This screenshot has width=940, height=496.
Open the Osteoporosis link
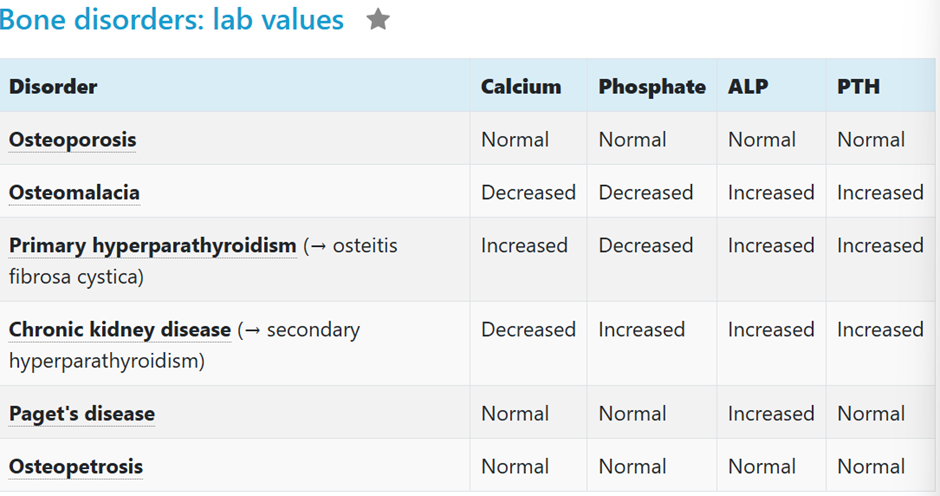[x=72, y=140]
